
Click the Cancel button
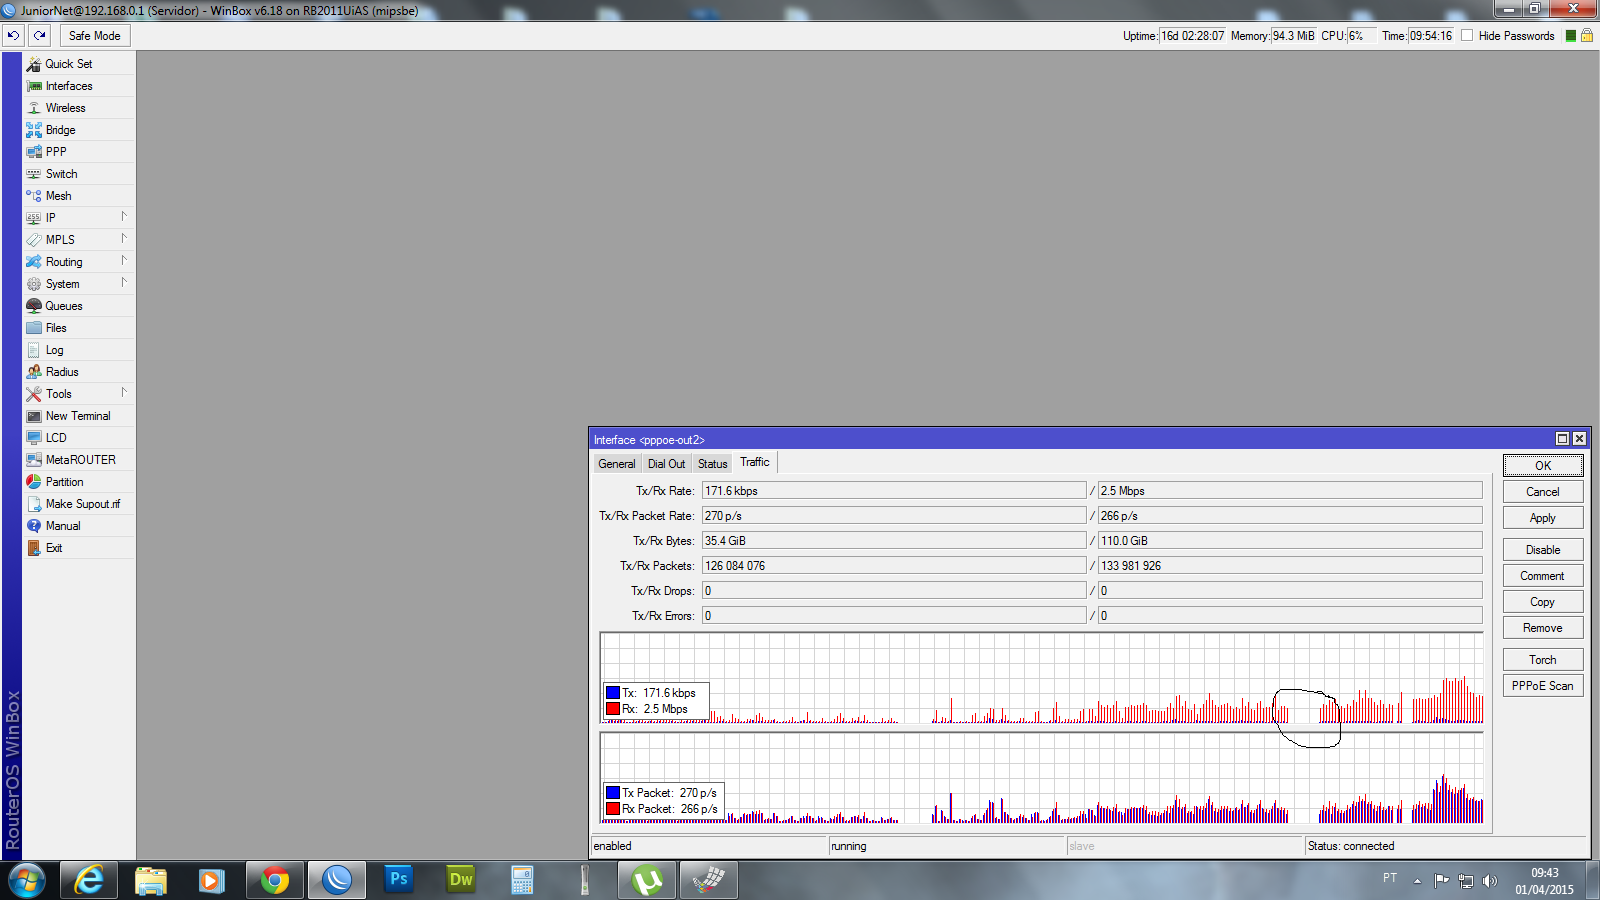pyautogui.click(x=1543, y=492)
